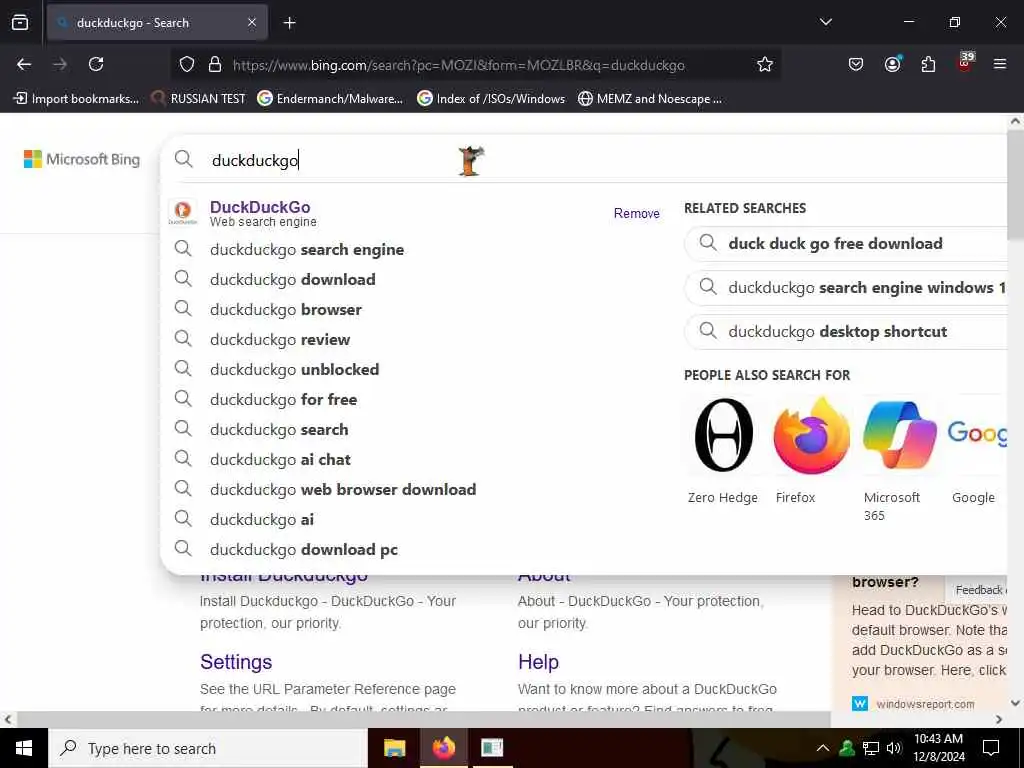1024x768 pixels.
Task: Open Import bookmarks bookmark
Action: (76, 99)
